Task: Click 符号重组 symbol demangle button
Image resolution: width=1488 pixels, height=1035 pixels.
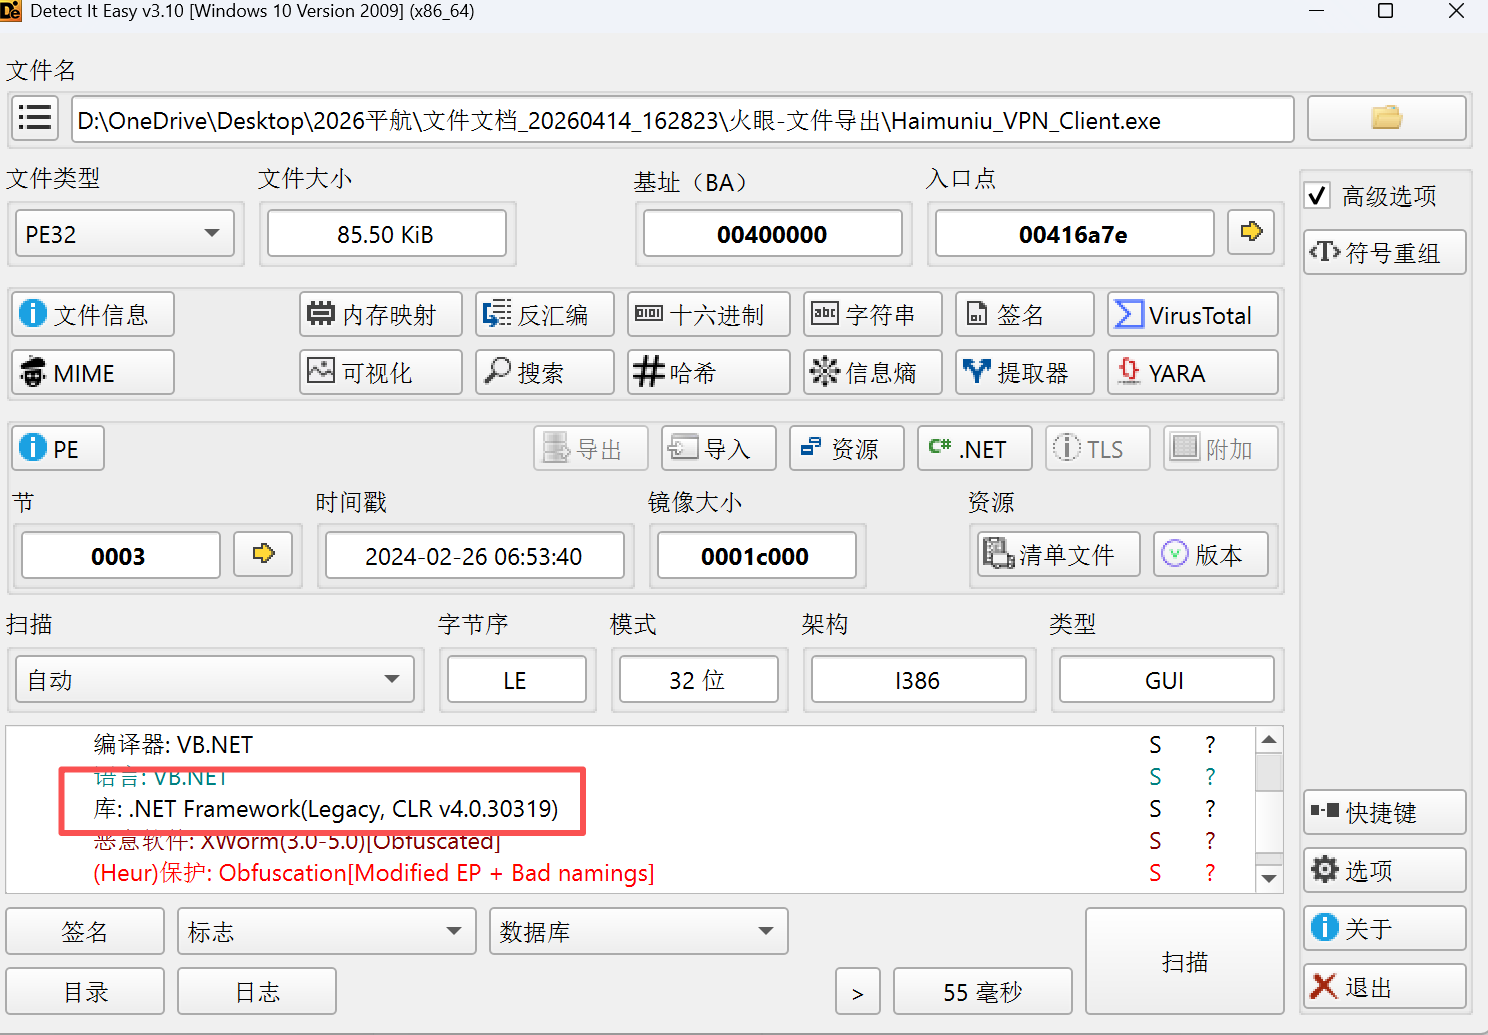Action: pos(1385,252)
